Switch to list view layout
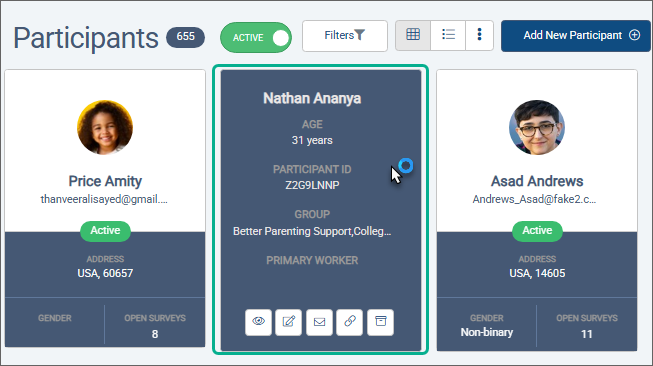The height and width of the screenshot is (366, 653). pos(448,35)
